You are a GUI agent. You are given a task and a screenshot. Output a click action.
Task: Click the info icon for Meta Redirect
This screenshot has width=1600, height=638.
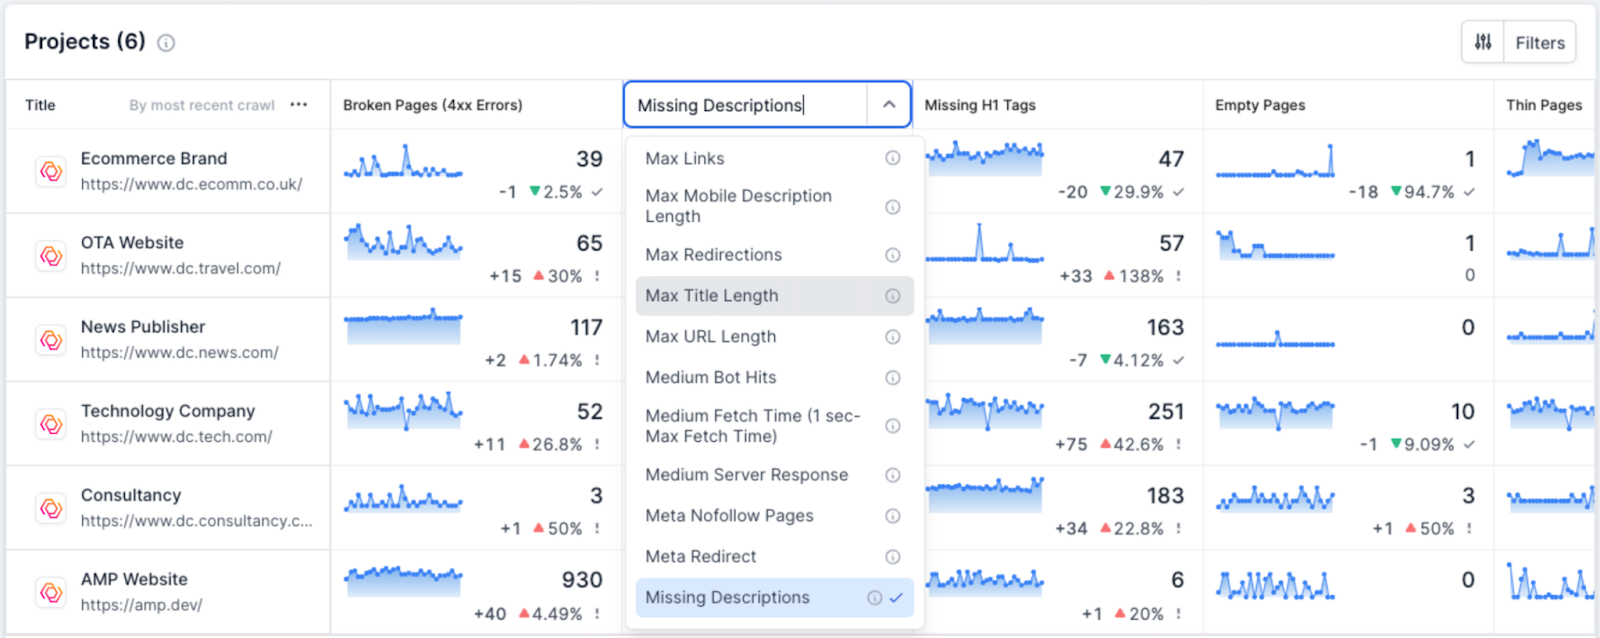click(892, 557)
